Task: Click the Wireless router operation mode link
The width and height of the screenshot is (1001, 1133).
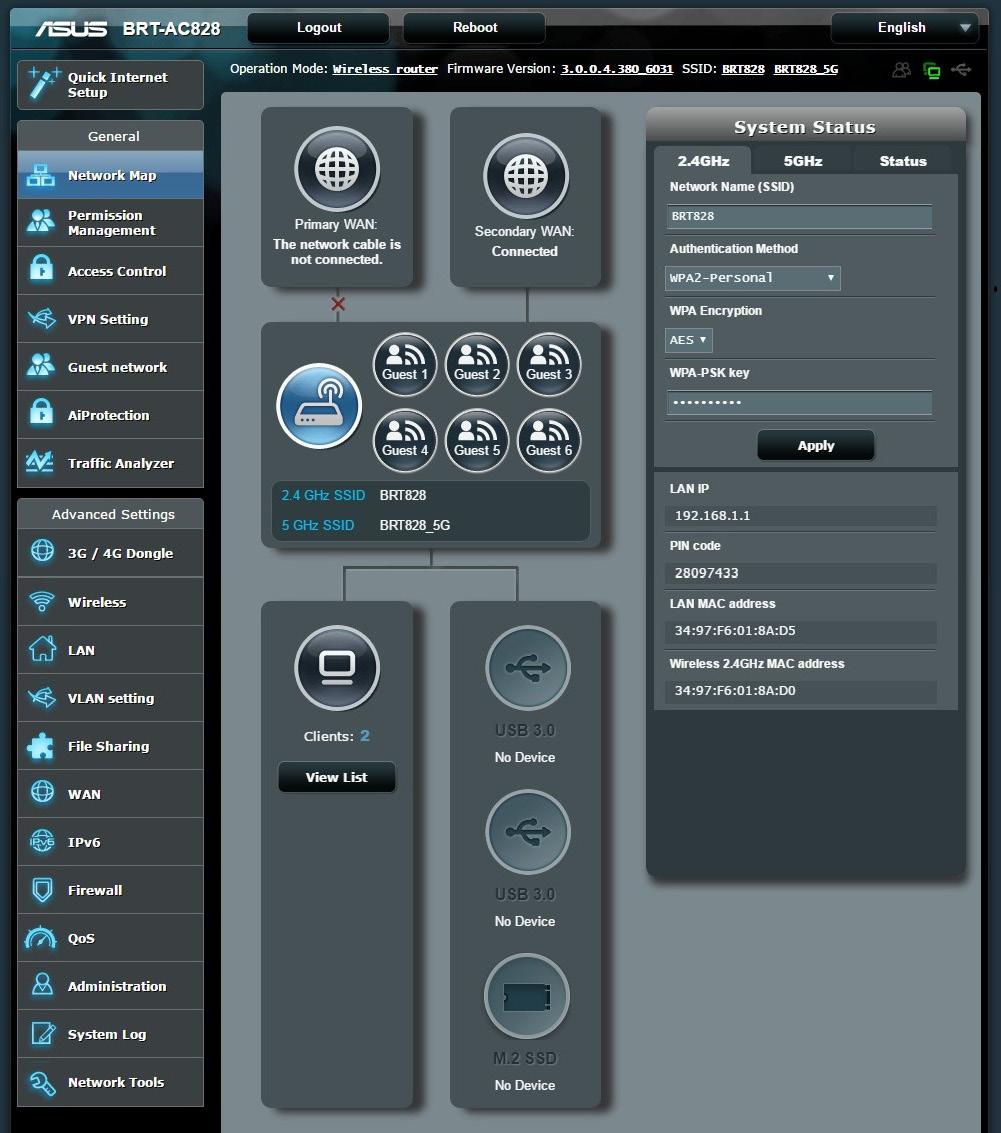Action: tap(384, 69)
